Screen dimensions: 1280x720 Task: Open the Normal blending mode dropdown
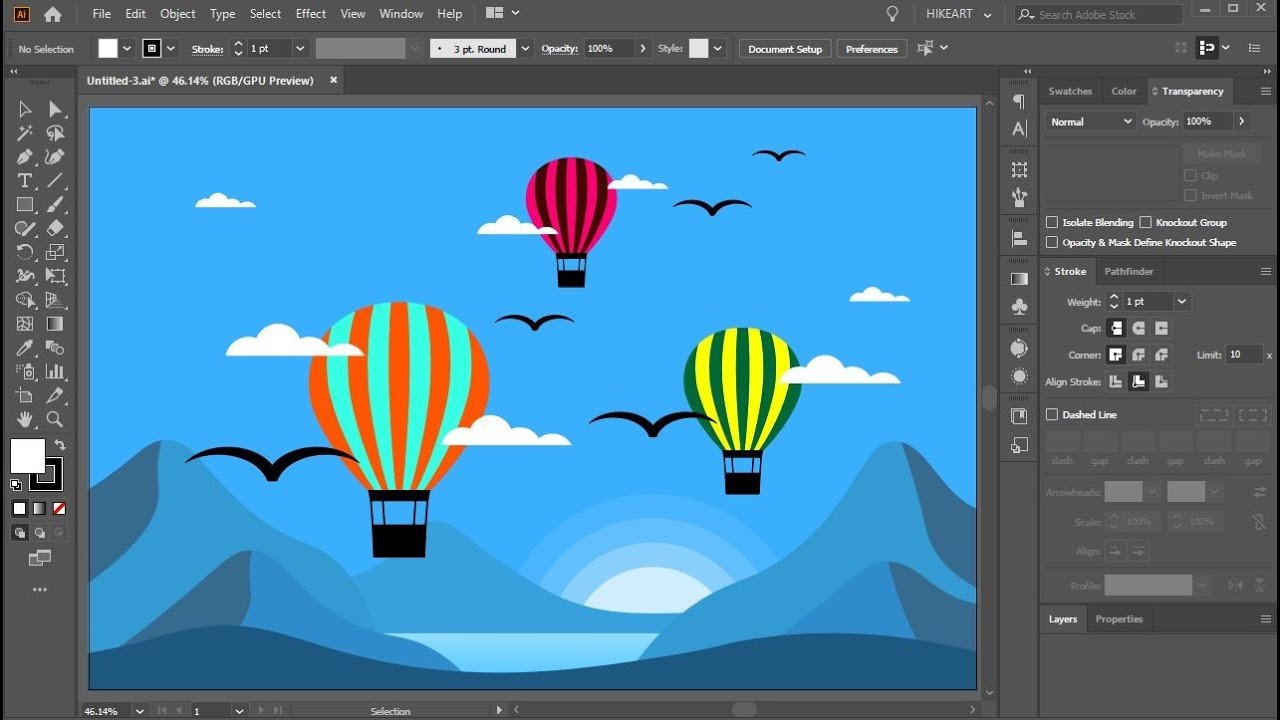click(x=1090, y=121)
